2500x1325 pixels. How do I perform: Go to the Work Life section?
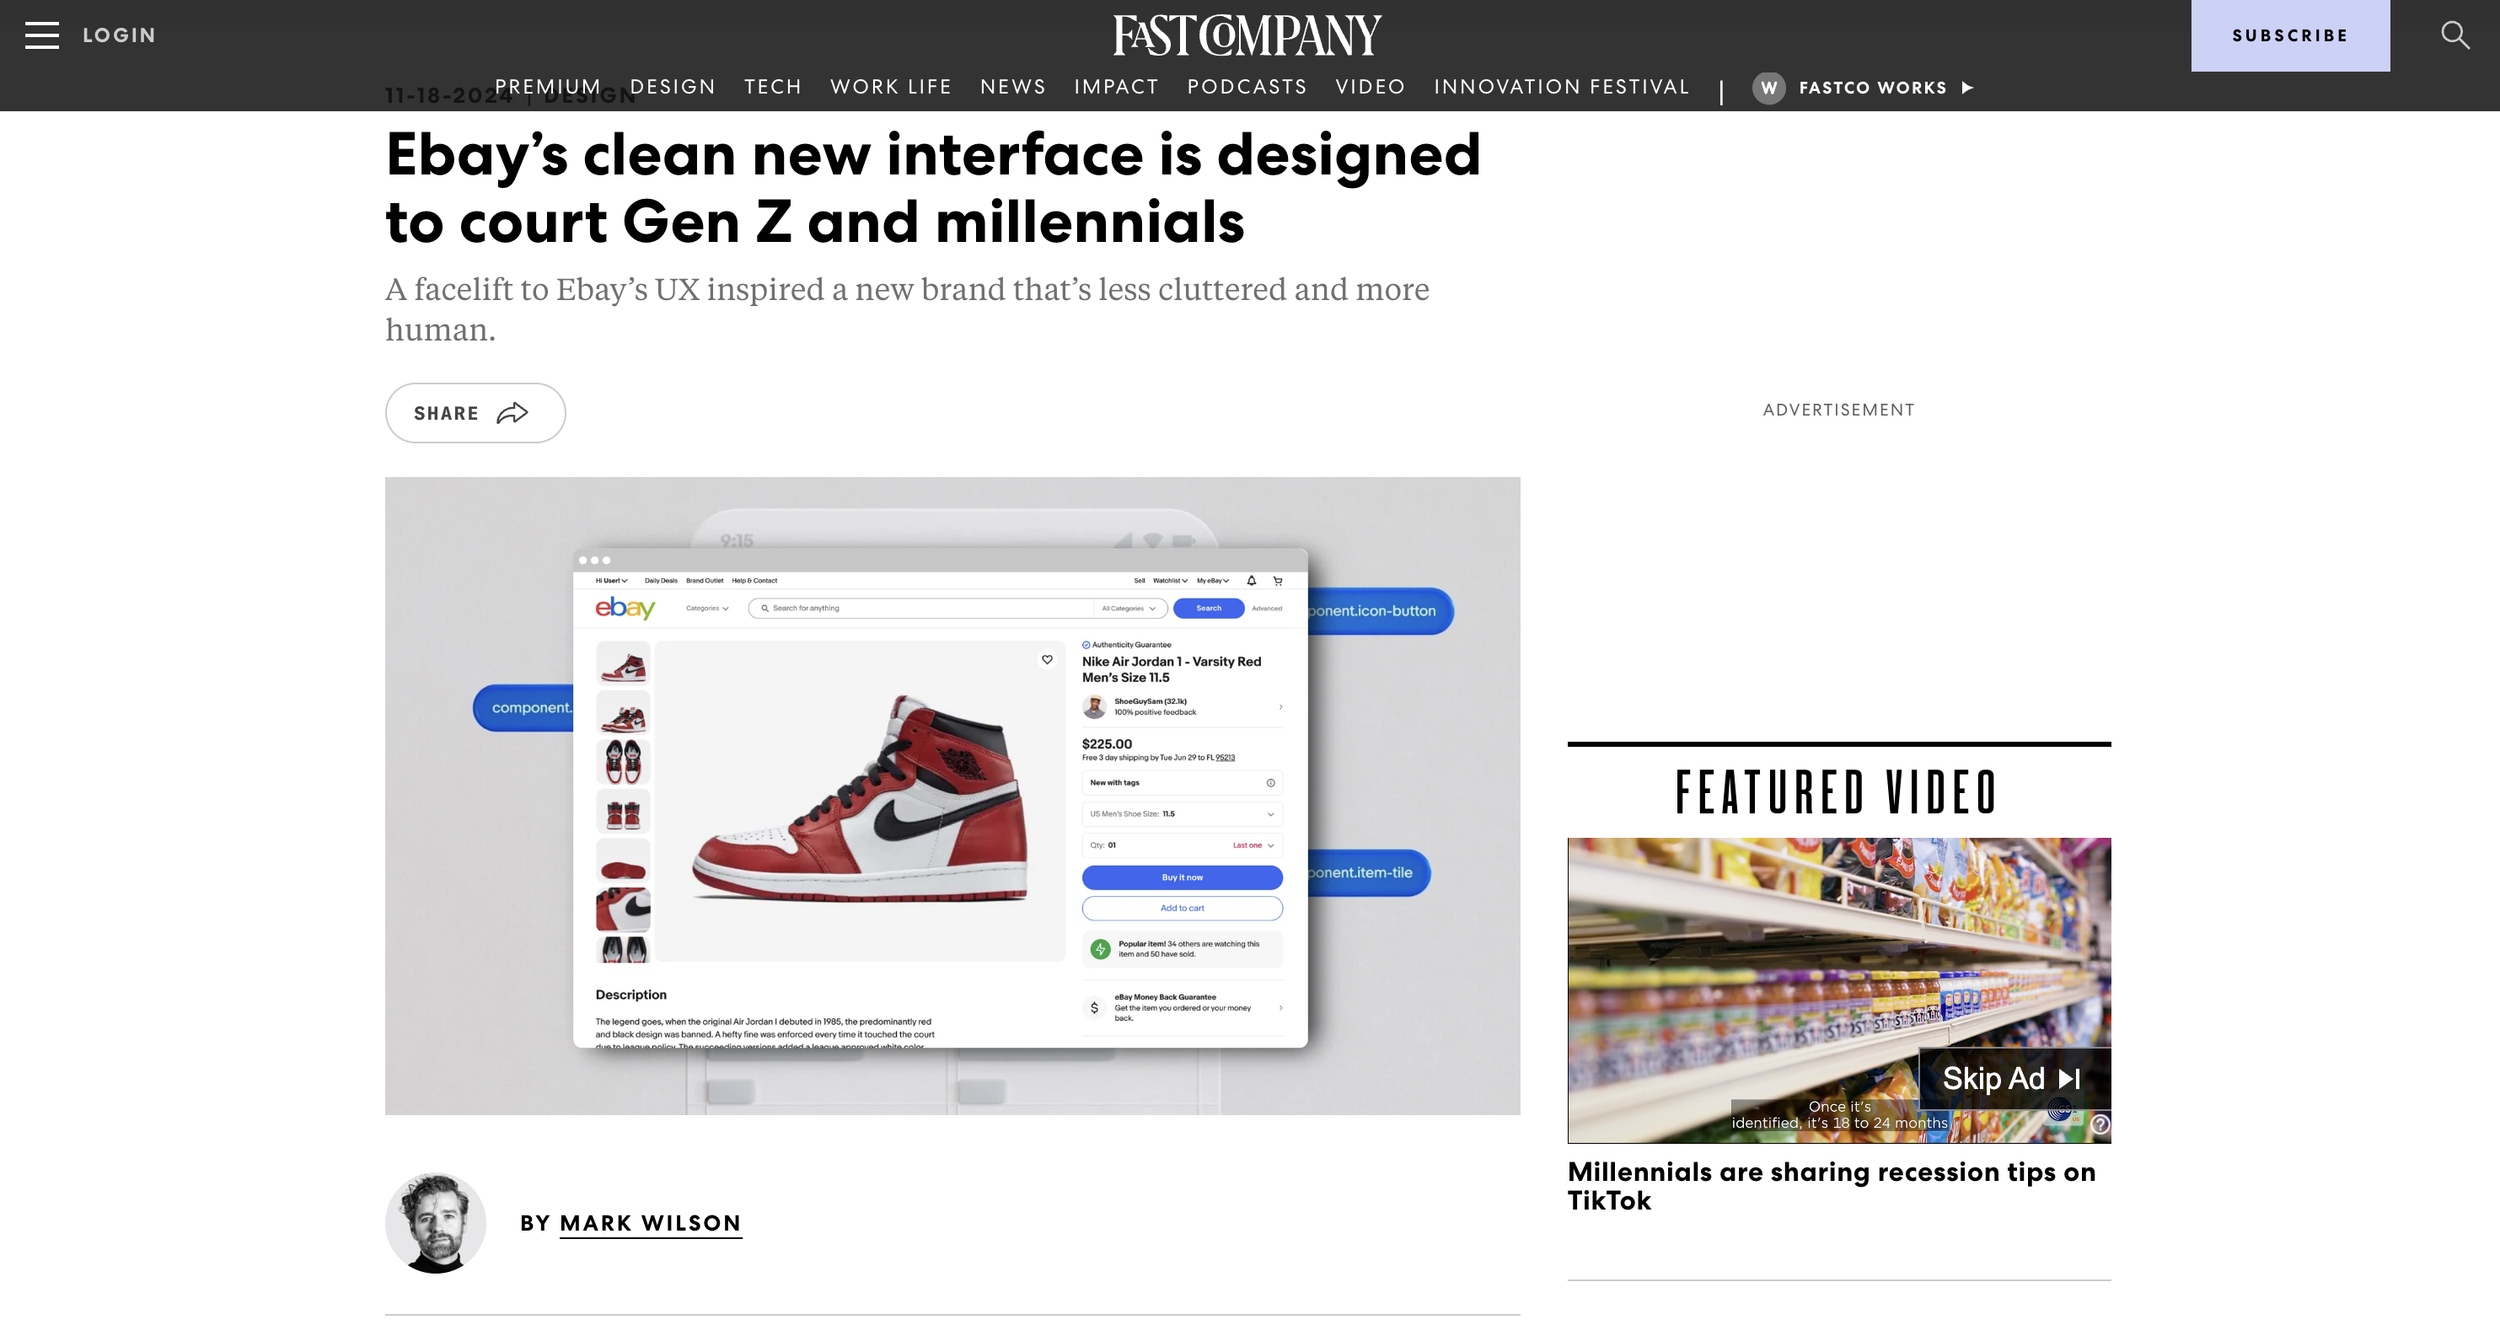(x=891, y=87)
